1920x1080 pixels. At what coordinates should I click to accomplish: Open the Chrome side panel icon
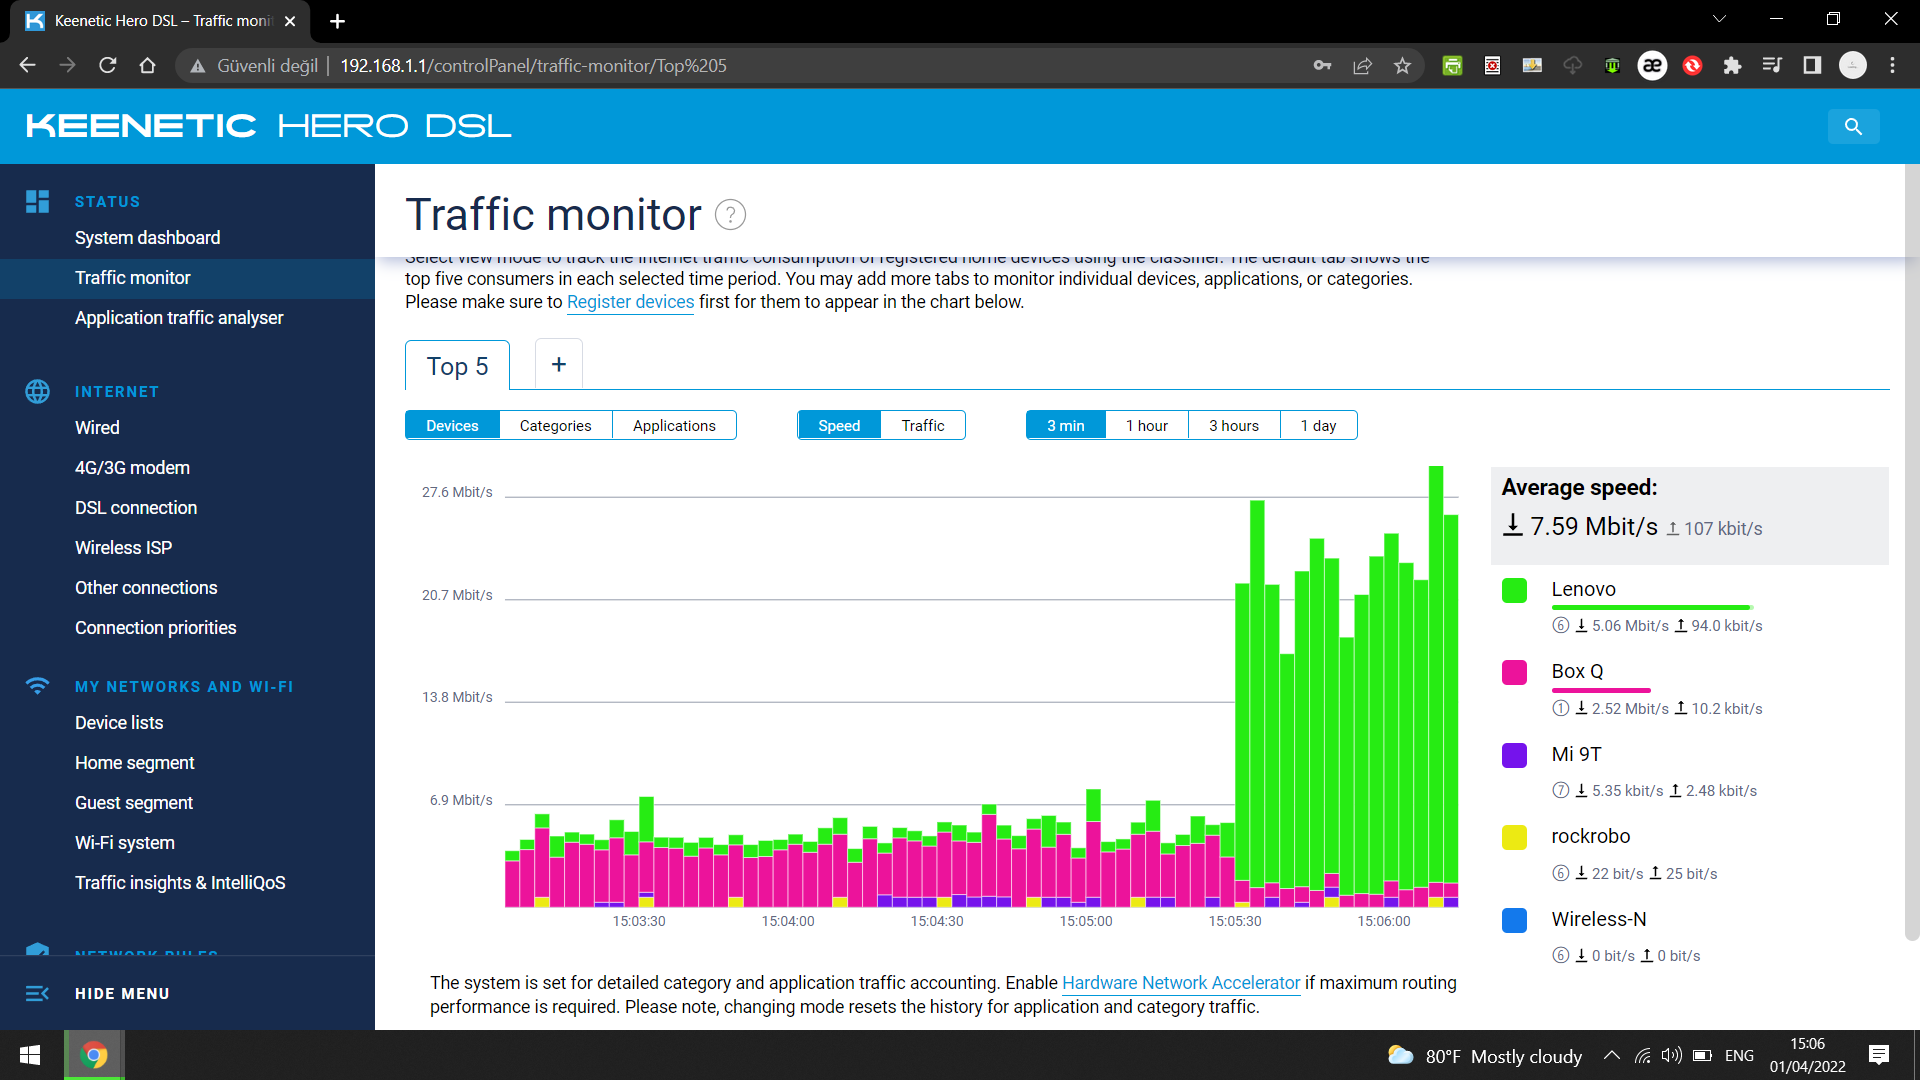pyautogui.click(x=1812, y=65)
